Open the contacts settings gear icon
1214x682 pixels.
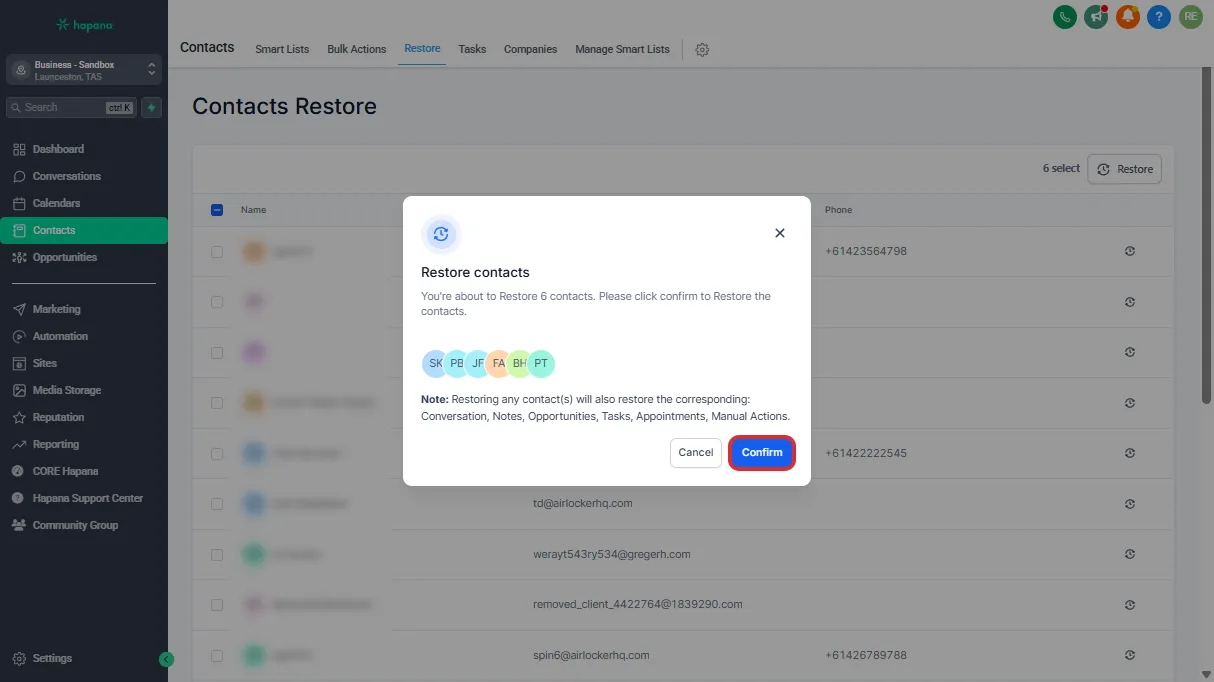pyautogui.click(x=702, y=50)
